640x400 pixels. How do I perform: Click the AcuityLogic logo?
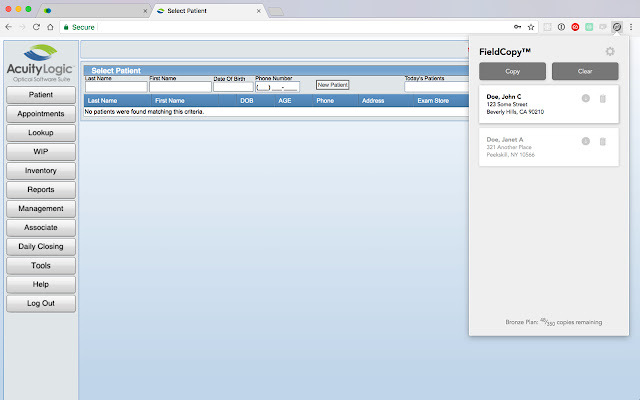(x=40, y=63)
